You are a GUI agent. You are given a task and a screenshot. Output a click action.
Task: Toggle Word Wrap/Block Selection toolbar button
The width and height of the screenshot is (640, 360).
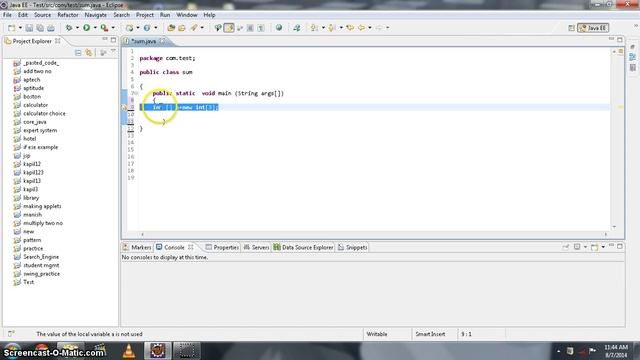click(250, 28)
